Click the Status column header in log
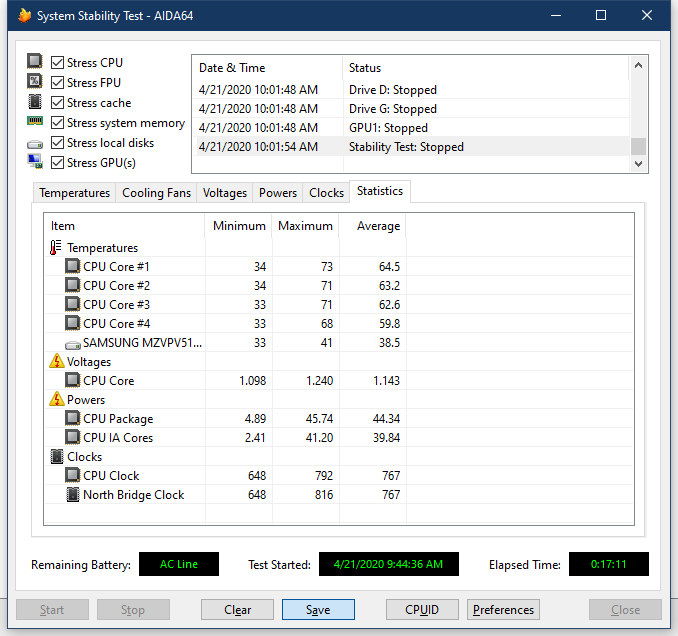This screenshot has width=678, height=636. (486, 68)
